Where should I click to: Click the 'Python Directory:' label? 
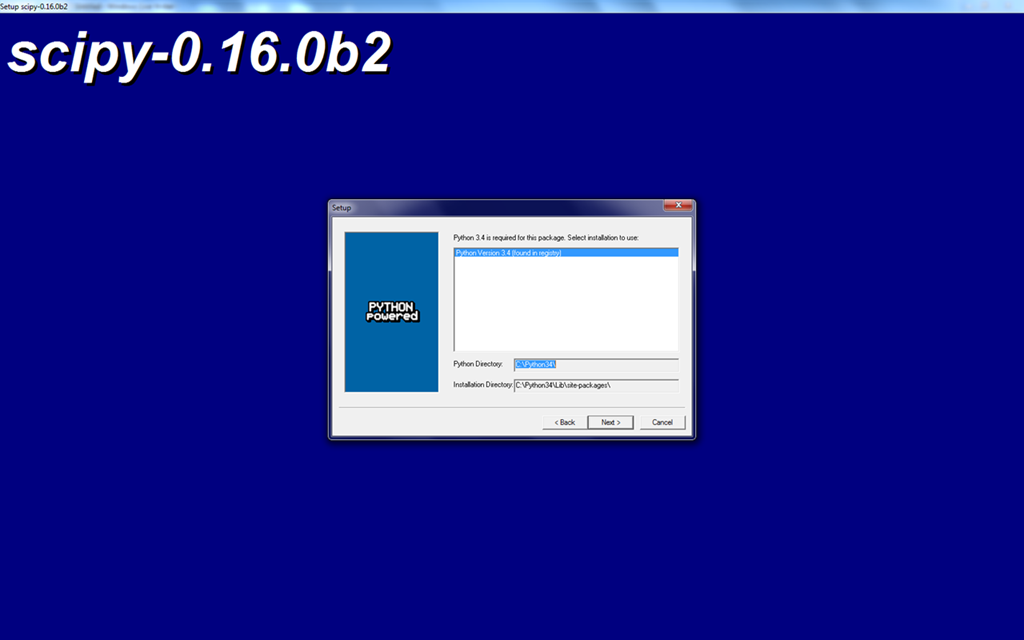pyautogui.click(x=478, y=364)
